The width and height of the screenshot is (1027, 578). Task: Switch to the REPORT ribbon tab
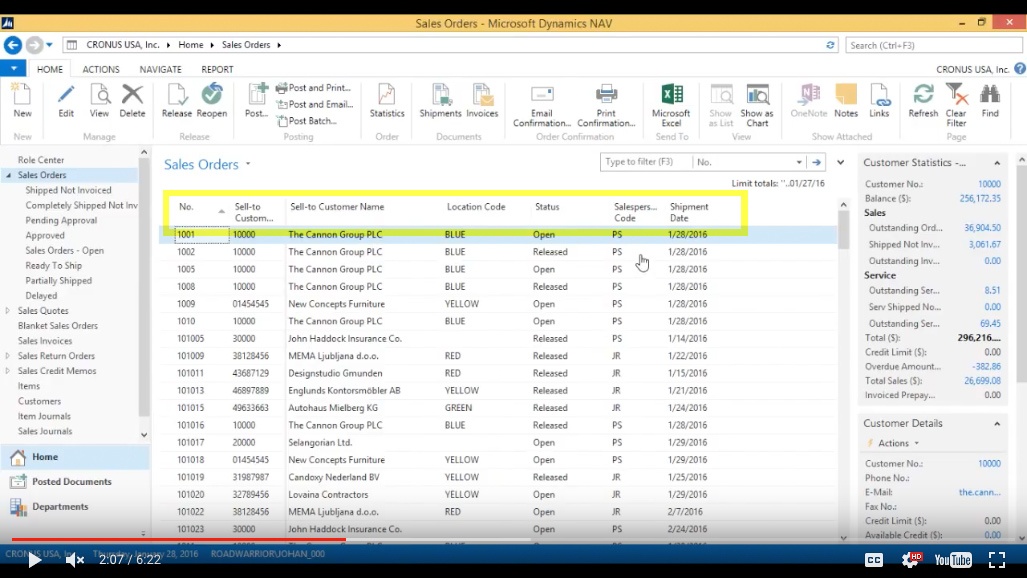(217, 69)
